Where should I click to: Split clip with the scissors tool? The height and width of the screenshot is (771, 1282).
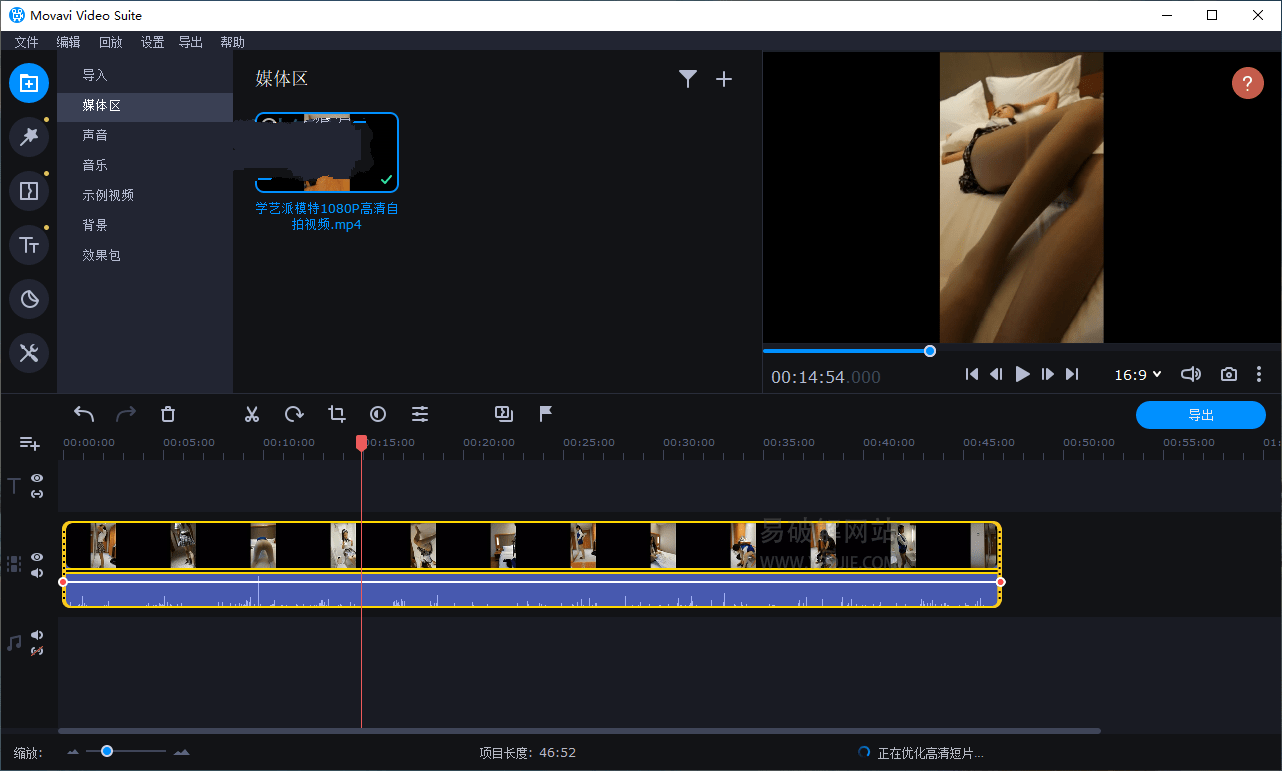click(252, 414)
